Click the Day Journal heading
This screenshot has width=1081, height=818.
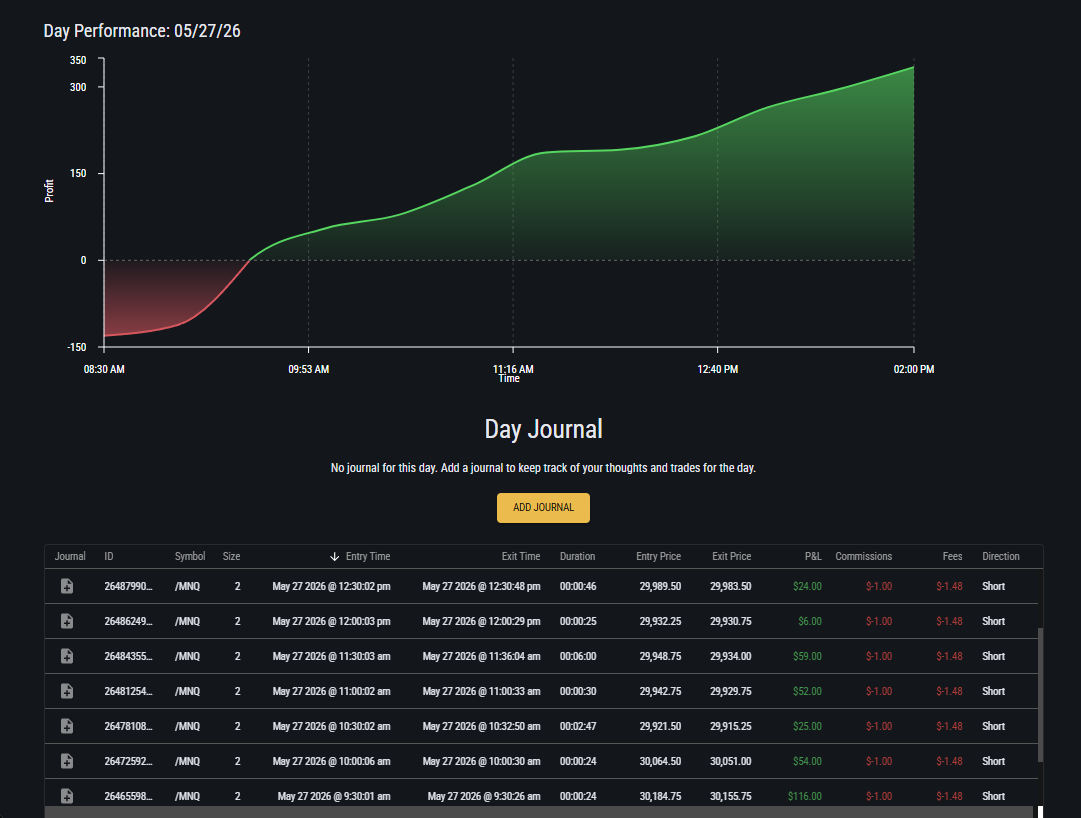pyautogui.click(x=543, y=429)
